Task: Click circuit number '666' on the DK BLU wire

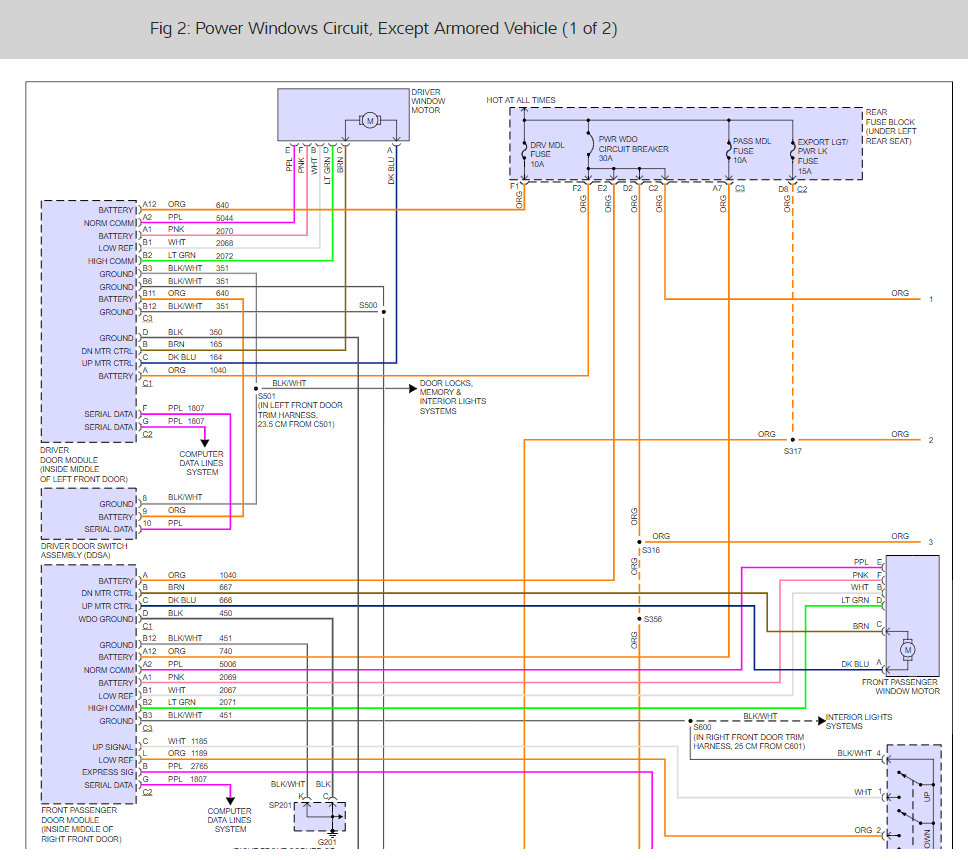Action: [225, 600]
